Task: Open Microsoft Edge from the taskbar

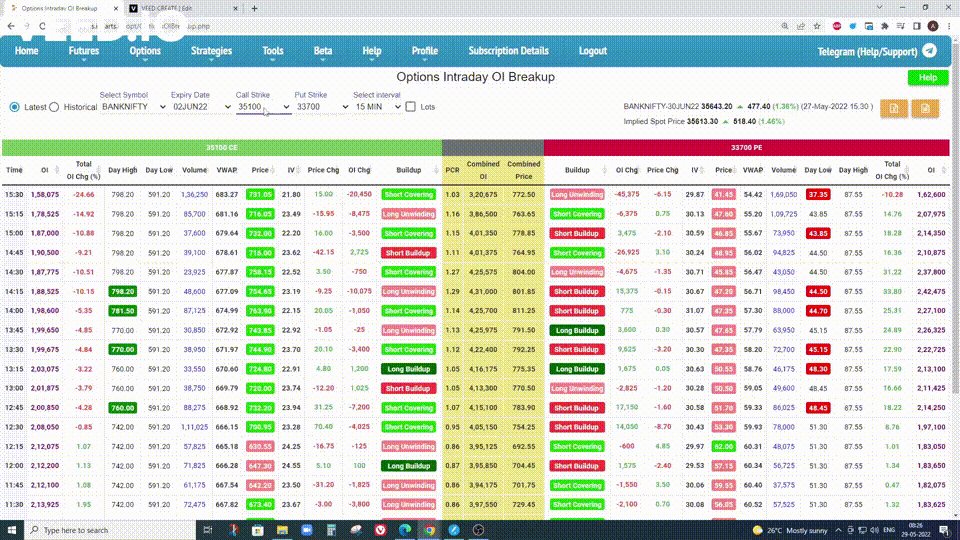Action: [405, 530]
